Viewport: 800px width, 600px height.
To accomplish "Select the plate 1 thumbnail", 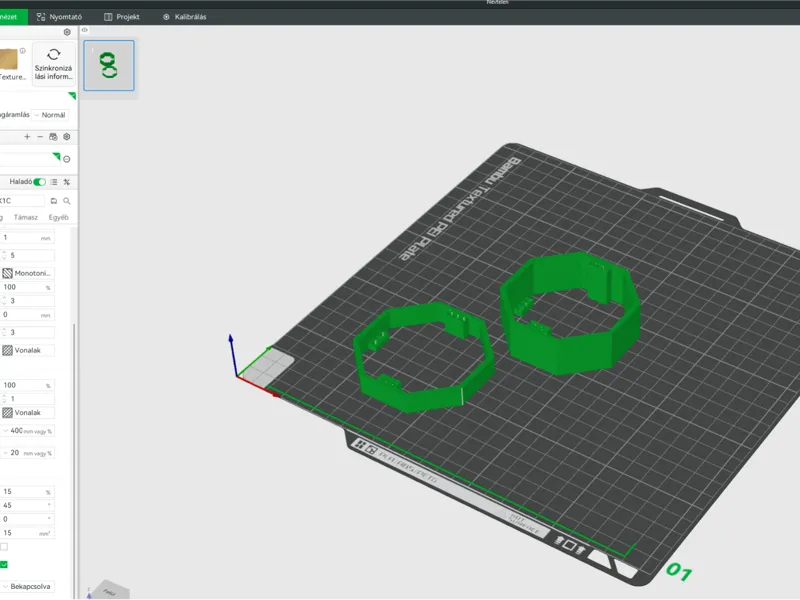I will coord(109,65).
